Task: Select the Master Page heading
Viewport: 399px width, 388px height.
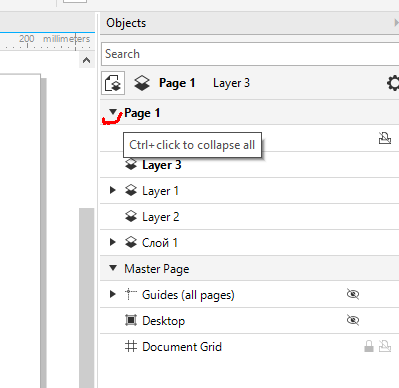Action: click(x=249, y=269)
